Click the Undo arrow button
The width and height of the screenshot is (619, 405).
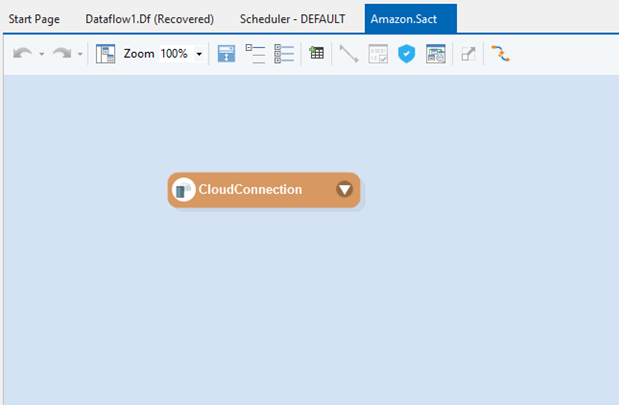coord(22,54)
